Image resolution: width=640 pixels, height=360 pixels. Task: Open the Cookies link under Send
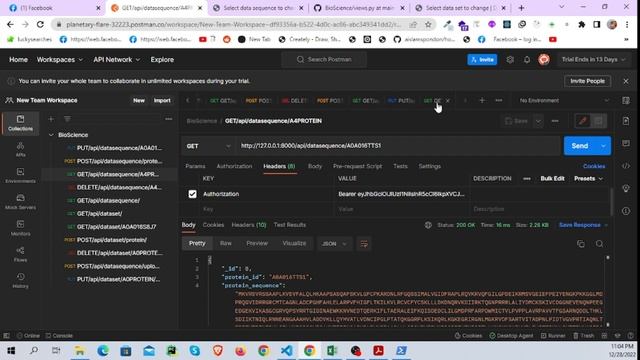point(594,166)
